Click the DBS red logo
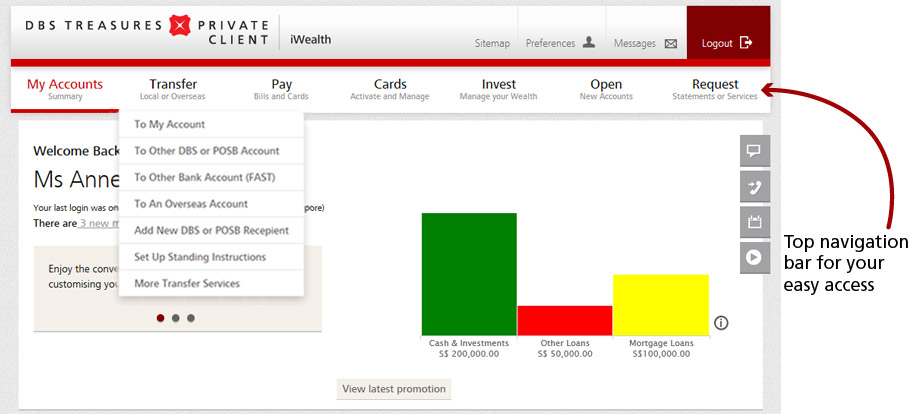Screen dimensions: 910x414 coord(180,26)
